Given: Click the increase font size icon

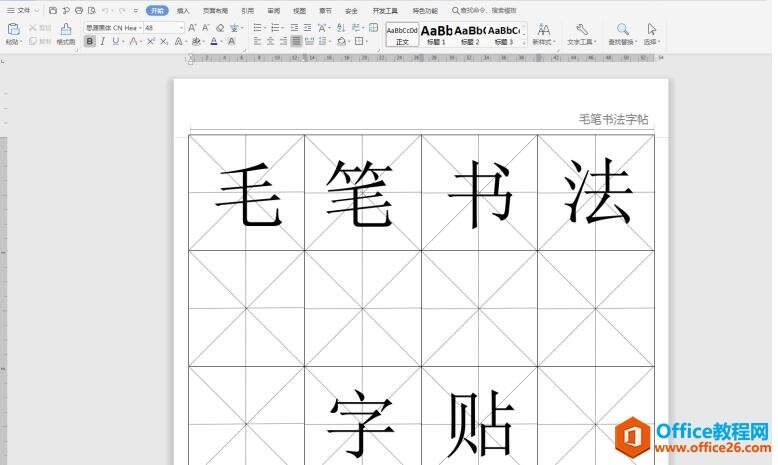Looking at the screenshot, I should (192, 28).
